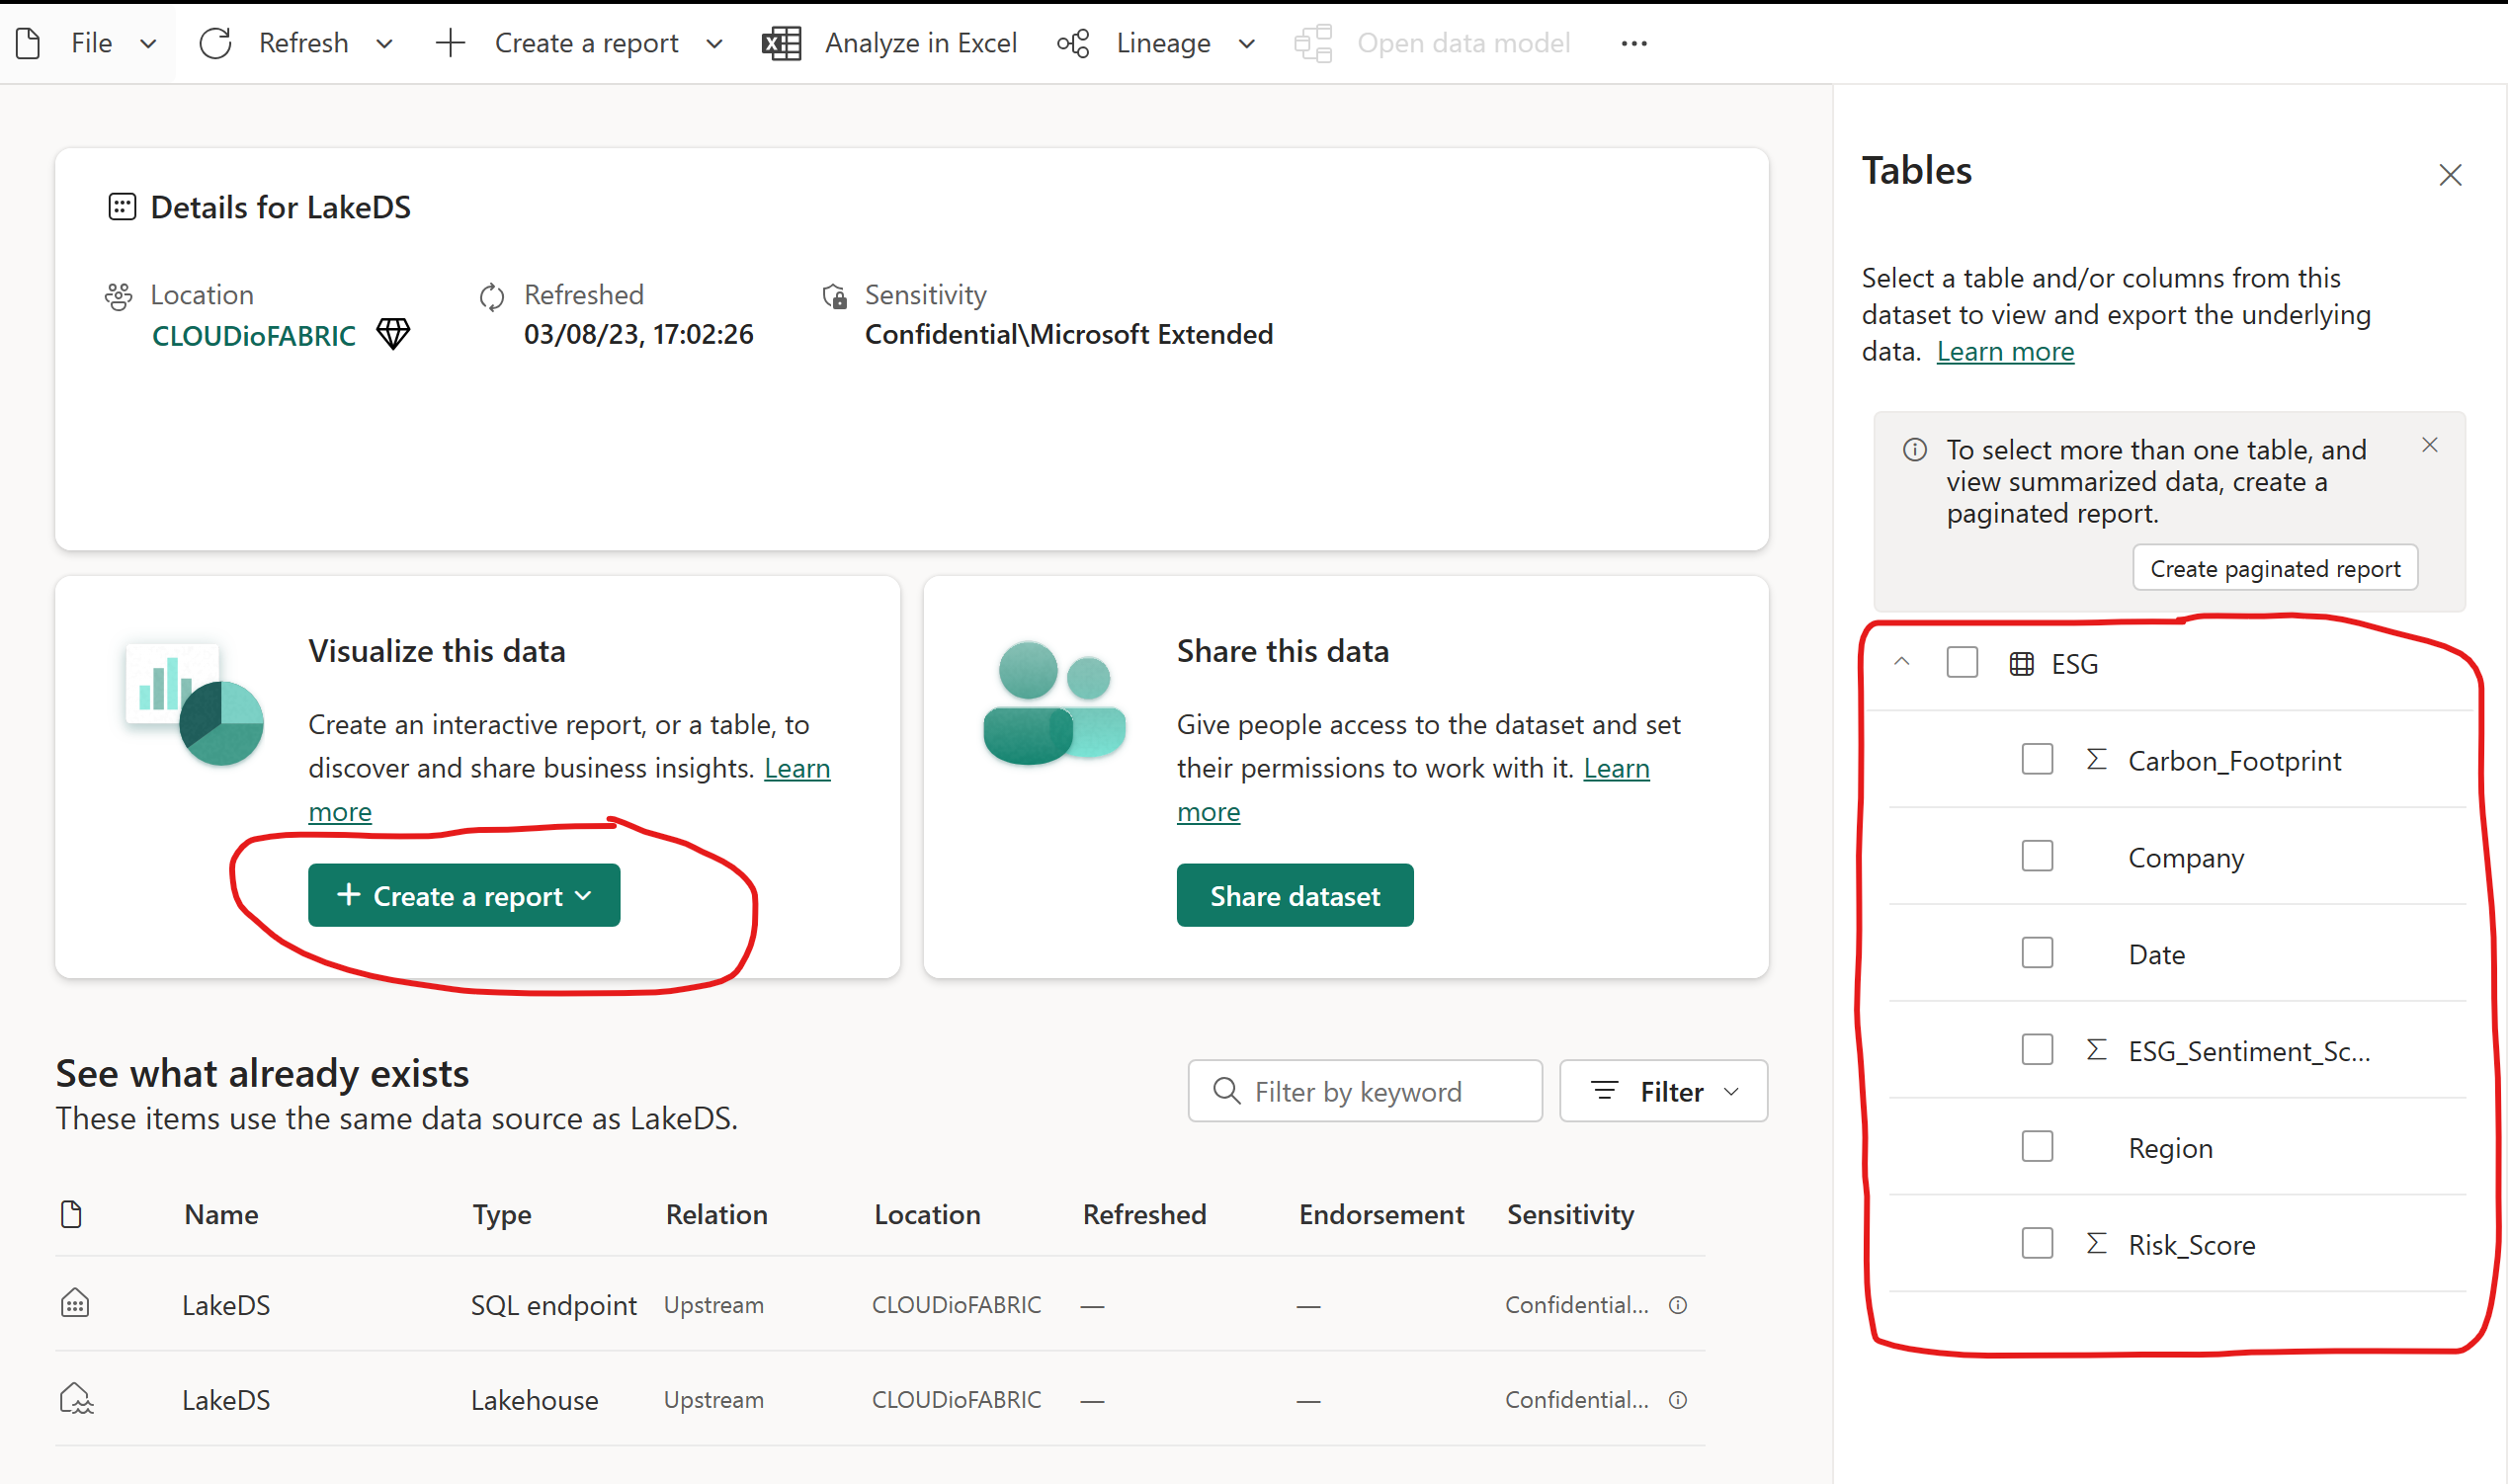Click the Analyze in Excel icon
Screen dimensions: 2508x1484
tap(781, 43)
